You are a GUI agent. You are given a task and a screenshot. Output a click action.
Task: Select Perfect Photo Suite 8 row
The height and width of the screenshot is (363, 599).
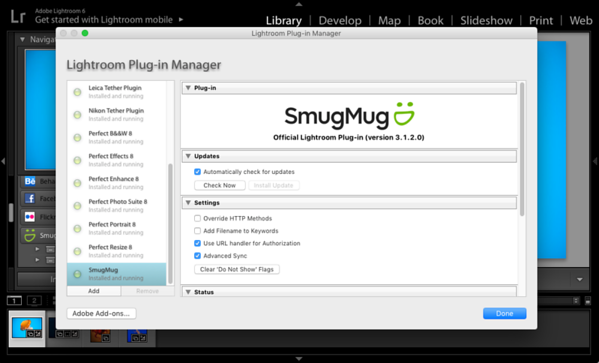(117, 206)
